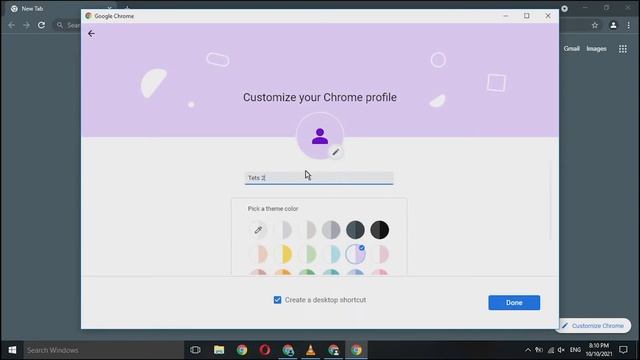This screenshot has width=640, height=360.
Task: Edit the profile avatar with the pencil icon
Action: pos(336,152)
